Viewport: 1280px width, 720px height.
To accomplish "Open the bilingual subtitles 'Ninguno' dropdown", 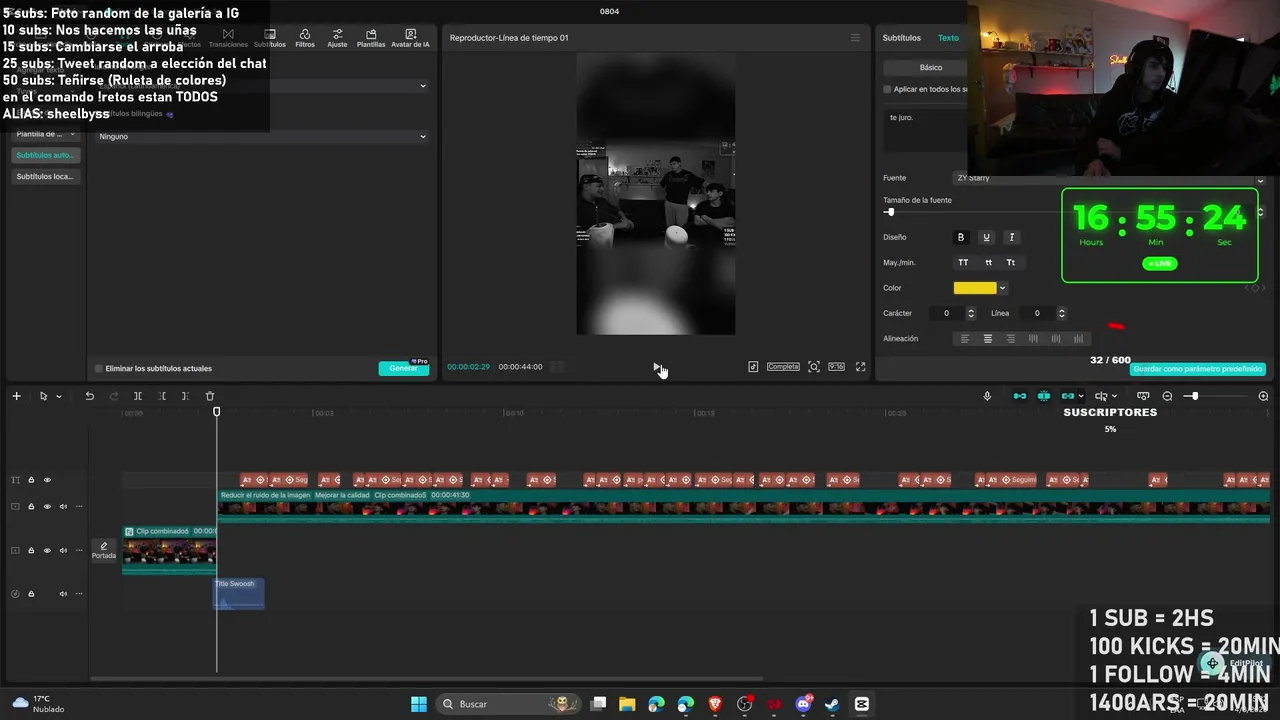I will pos(262,136).
